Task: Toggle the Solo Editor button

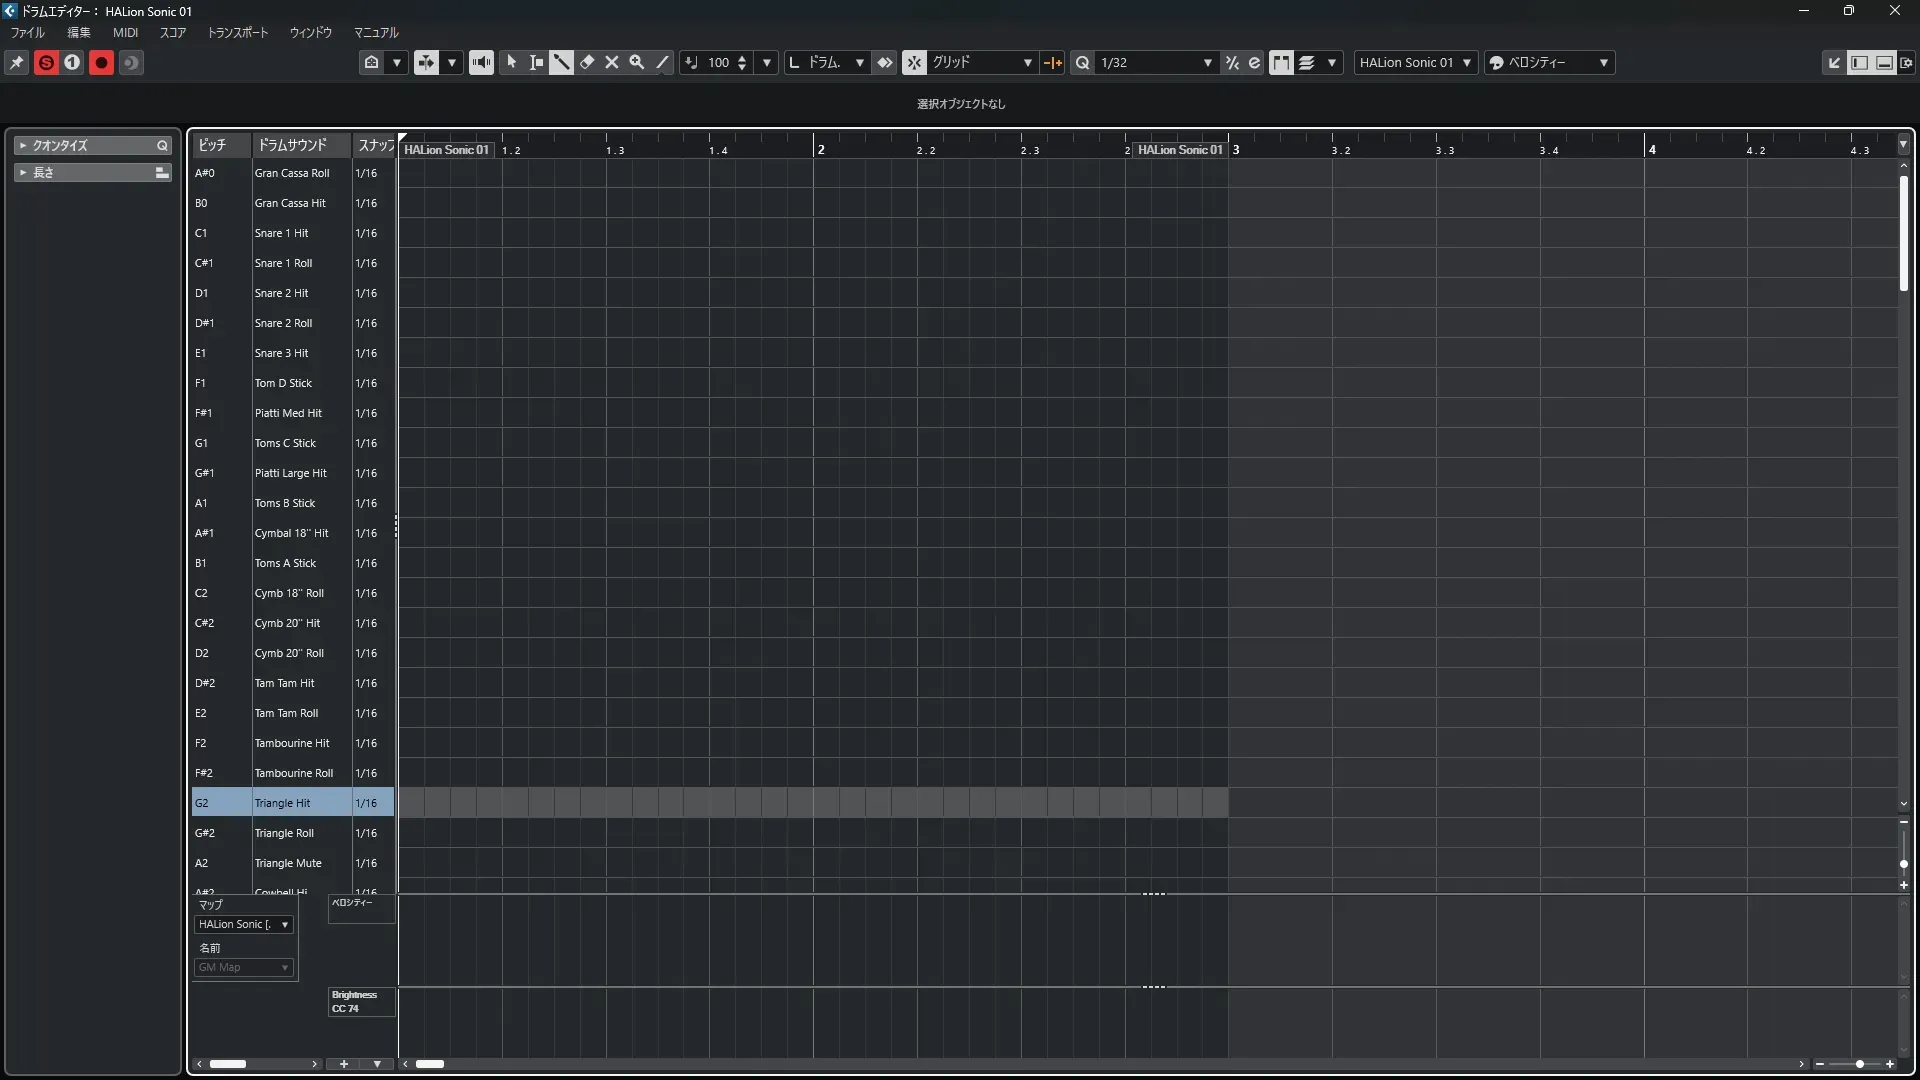Action: (46, 62)
